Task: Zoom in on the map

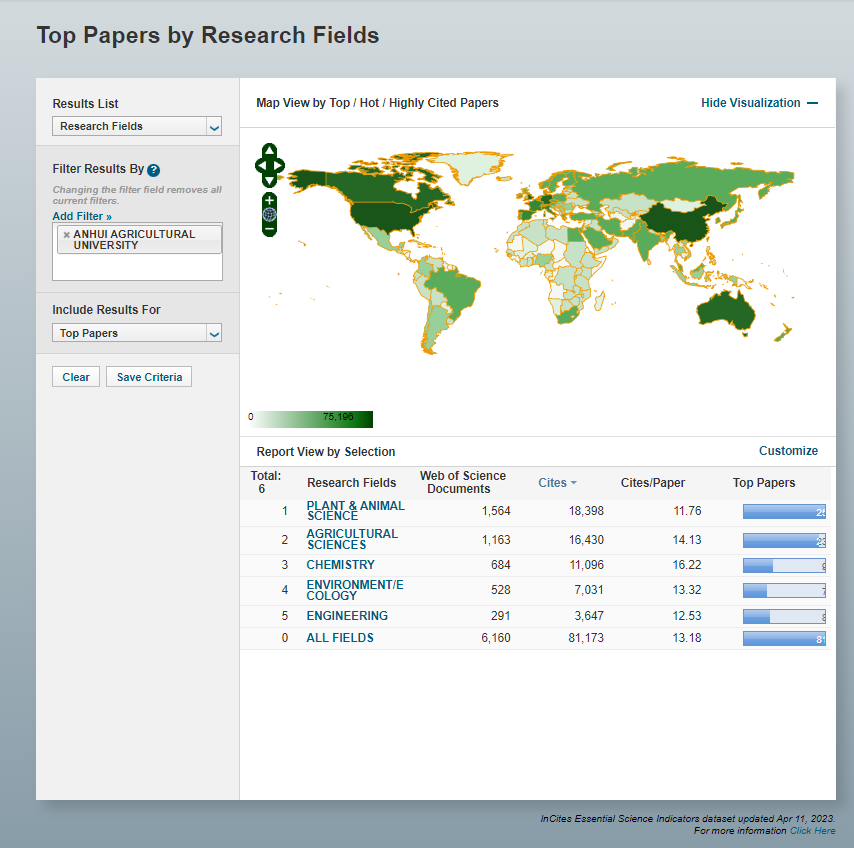Action: coord(270,200)
